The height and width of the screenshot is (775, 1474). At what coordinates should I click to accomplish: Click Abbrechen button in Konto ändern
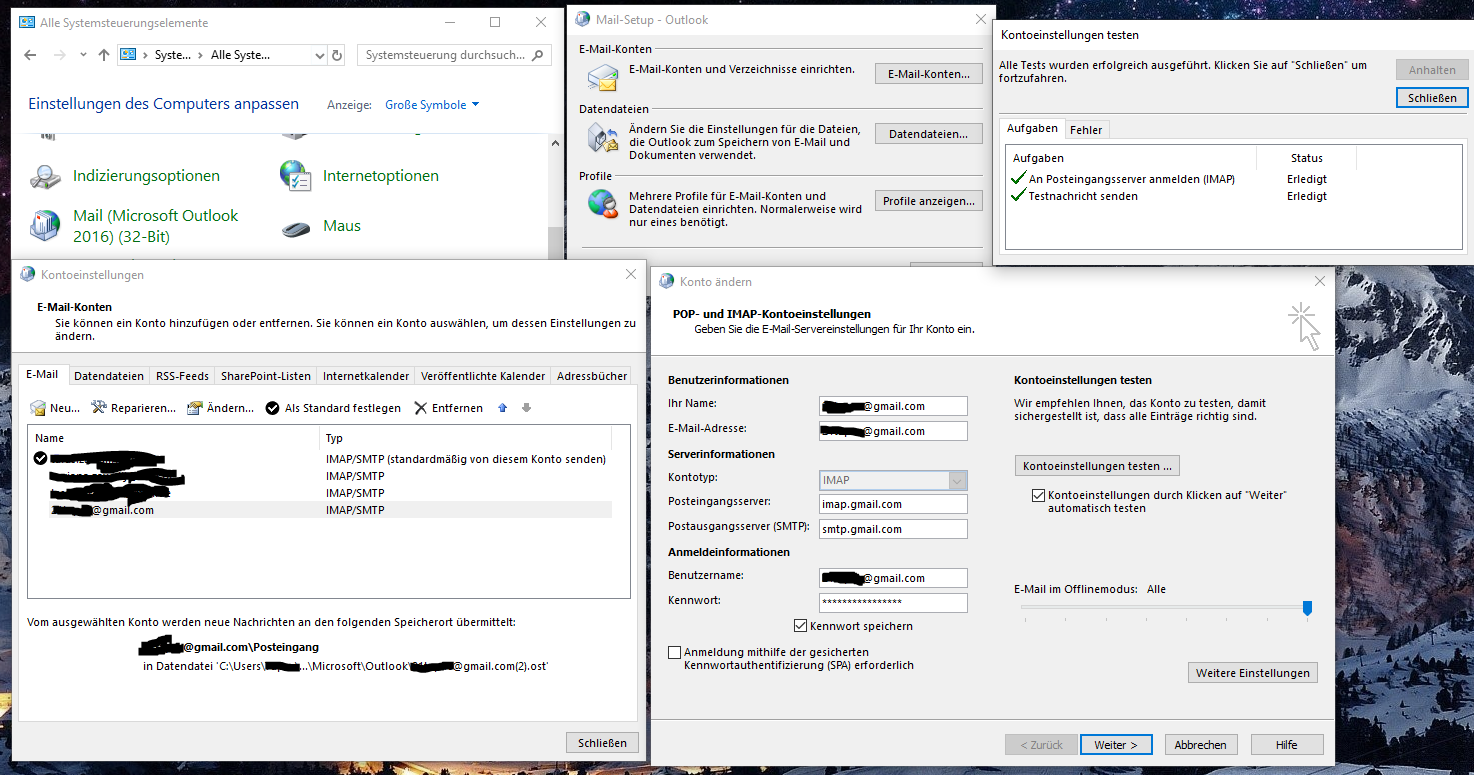click(1200, 745)
